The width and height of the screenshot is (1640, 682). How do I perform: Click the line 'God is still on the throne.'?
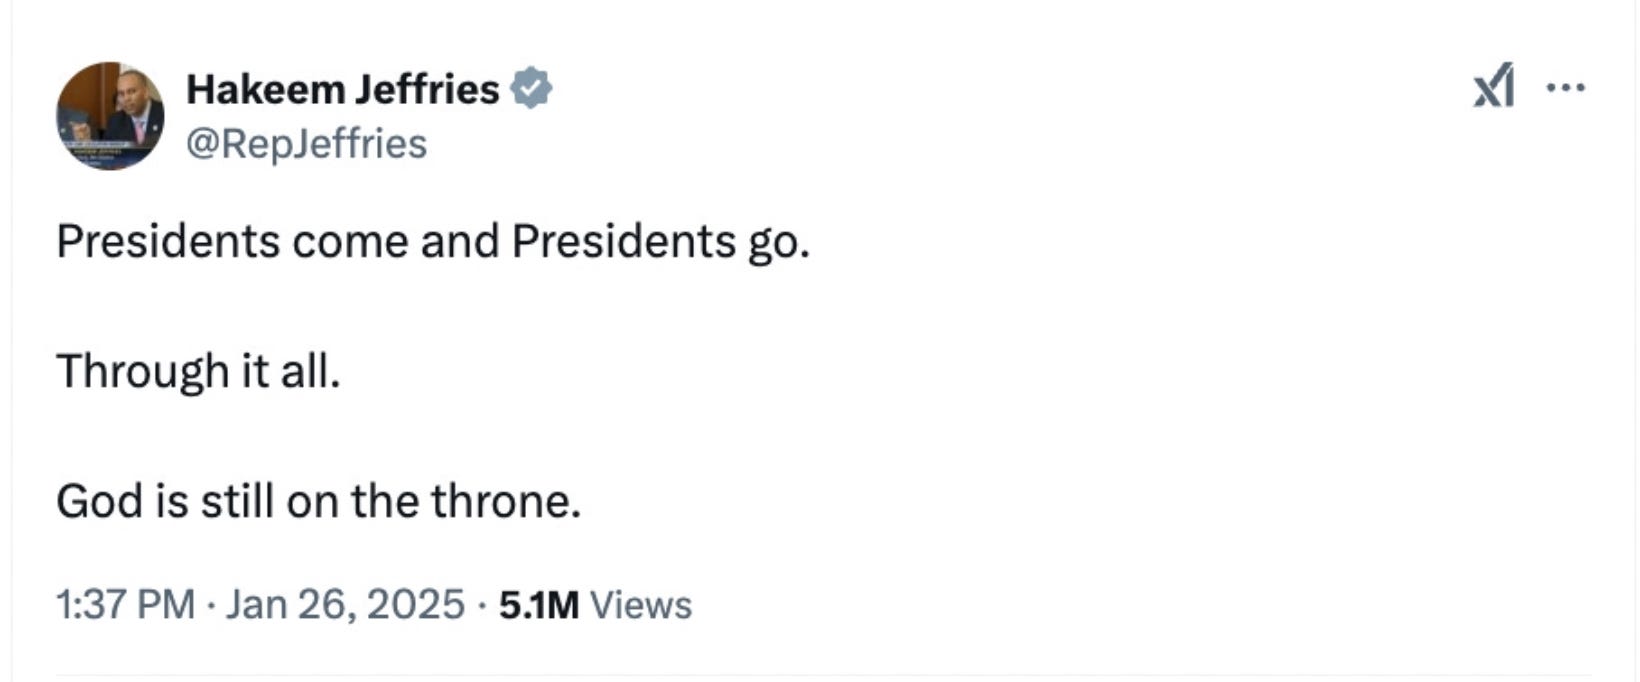[x=318, y=501]
